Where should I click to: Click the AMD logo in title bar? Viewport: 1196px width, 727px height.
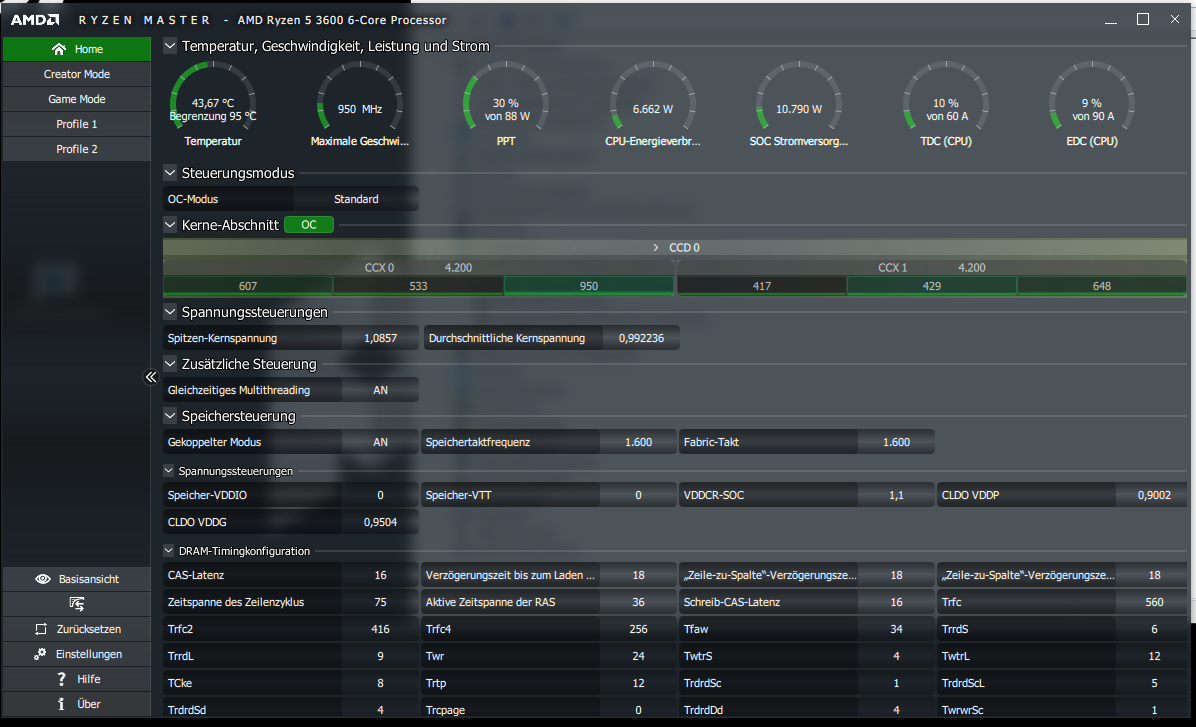click(x=34, y=20)
